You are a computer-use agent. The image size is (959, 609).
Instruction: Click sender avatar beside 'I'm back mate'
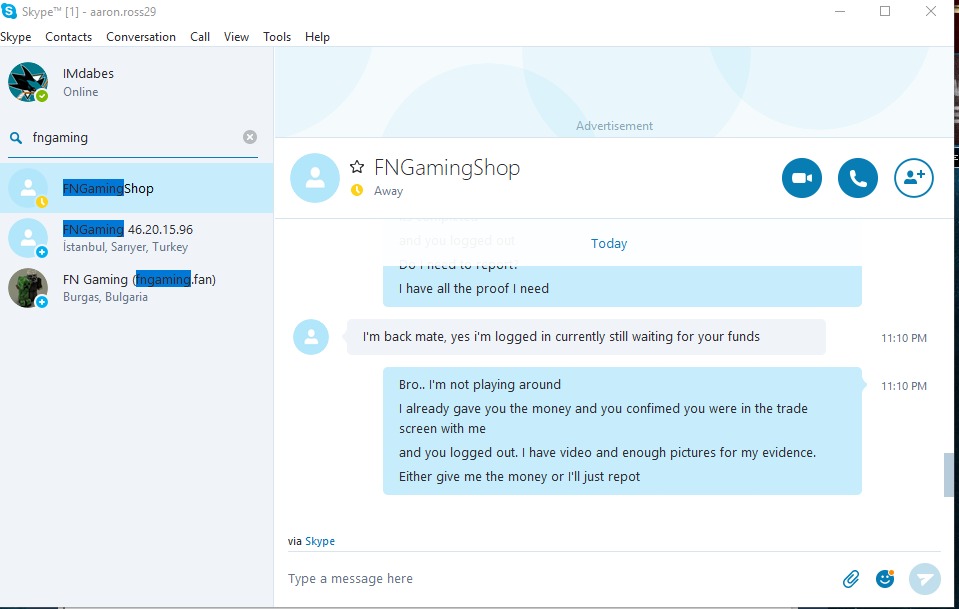point(311,337)
